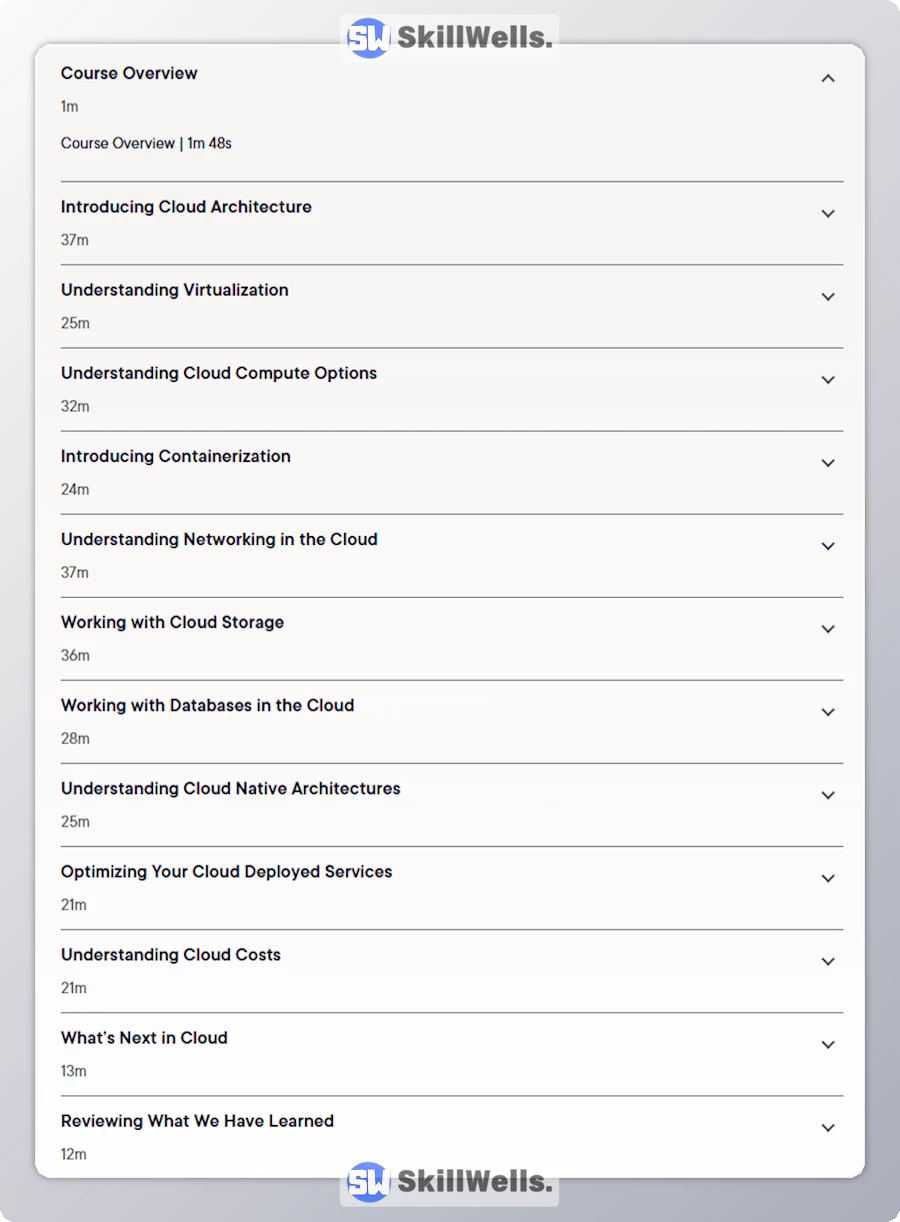900x1222 pixels.
Task: Expand the Understanding Virtualization module
Action: click(x=828, y=296)
